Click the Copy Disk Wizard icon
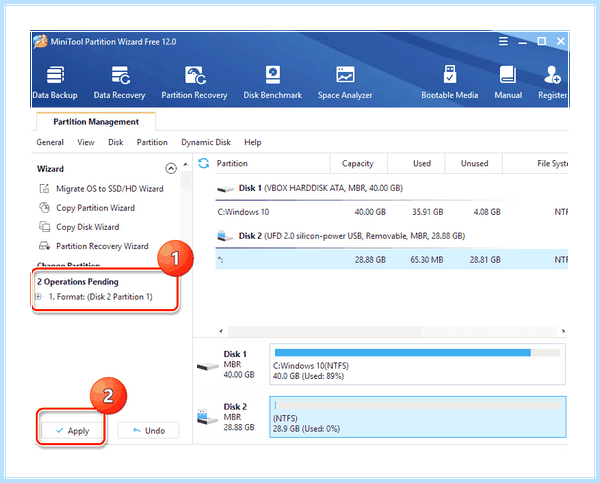Screen dimensions: 600x483 click(44, 227)
